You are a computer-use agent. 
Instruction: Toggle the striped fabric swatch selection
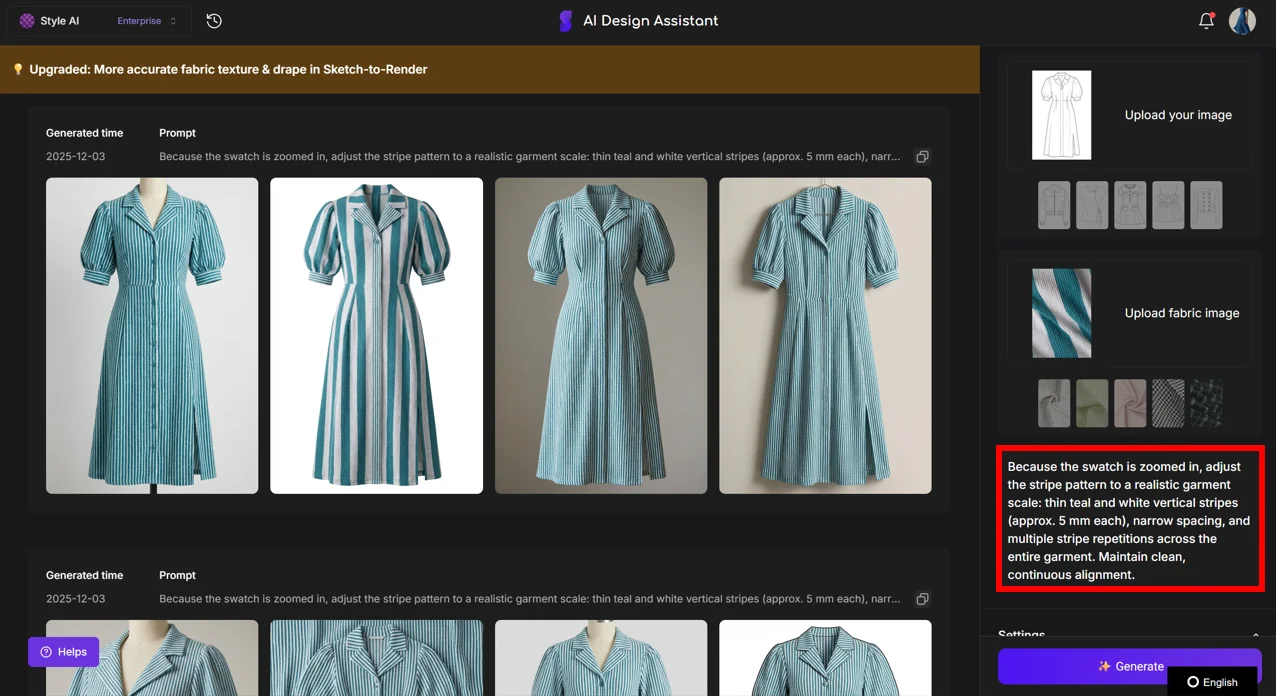point(1061,312)
